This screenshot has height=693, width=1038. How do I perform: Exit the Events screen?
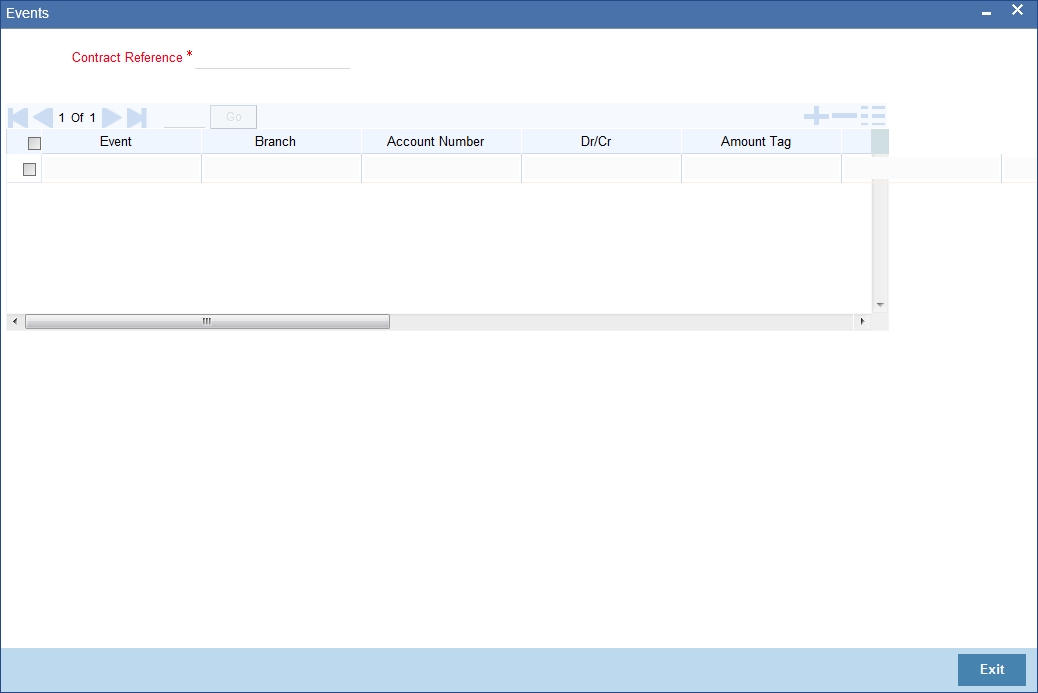(x=992, y=670)
